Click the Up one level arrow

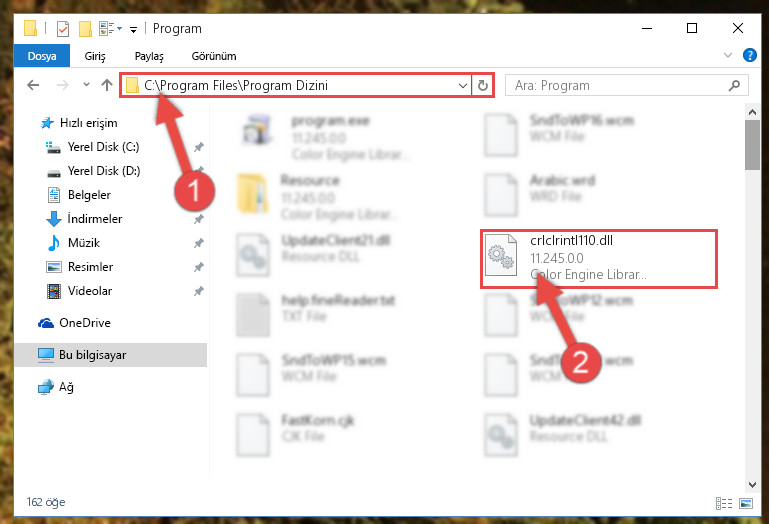pos(107,85)
